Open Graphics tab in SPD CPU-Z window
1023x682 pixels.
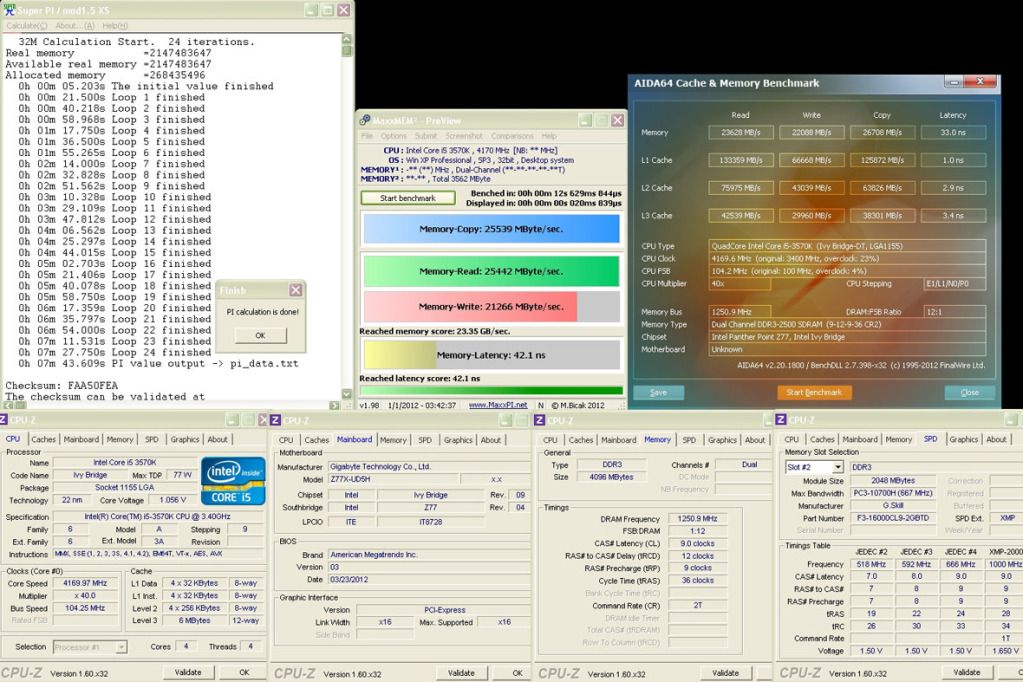point(964,439)
